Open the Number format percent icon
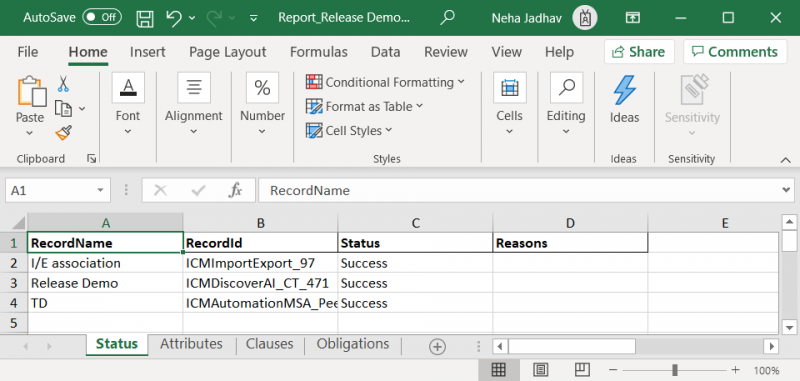Image resolution: width=800 pixels, height=381 pixels. click(x=262, y=88)
